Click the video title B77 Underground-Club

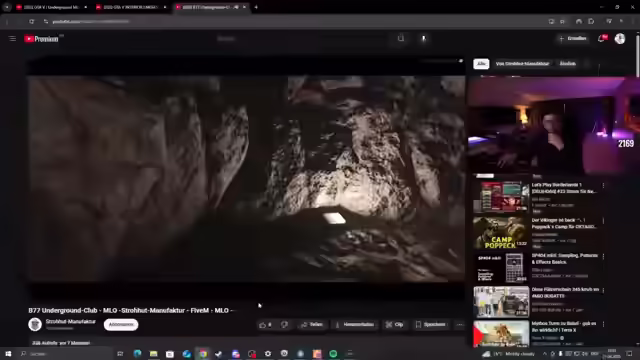[x=130, y=311]
